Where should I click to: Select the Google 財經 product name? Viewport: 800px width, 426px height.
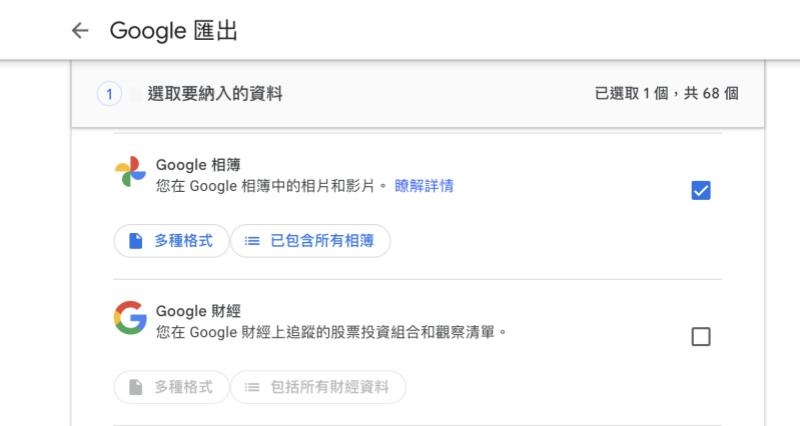coord(198,310)
